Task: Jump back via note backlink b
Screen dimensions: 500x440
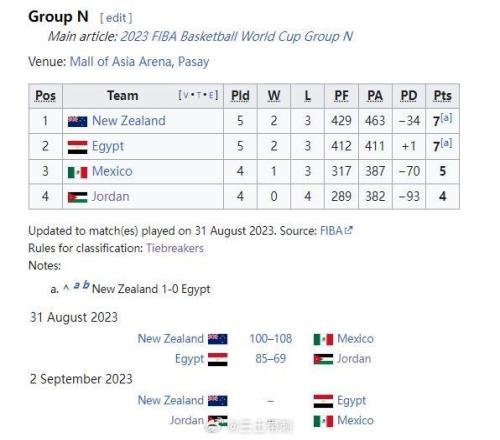Action: [86, 285]
